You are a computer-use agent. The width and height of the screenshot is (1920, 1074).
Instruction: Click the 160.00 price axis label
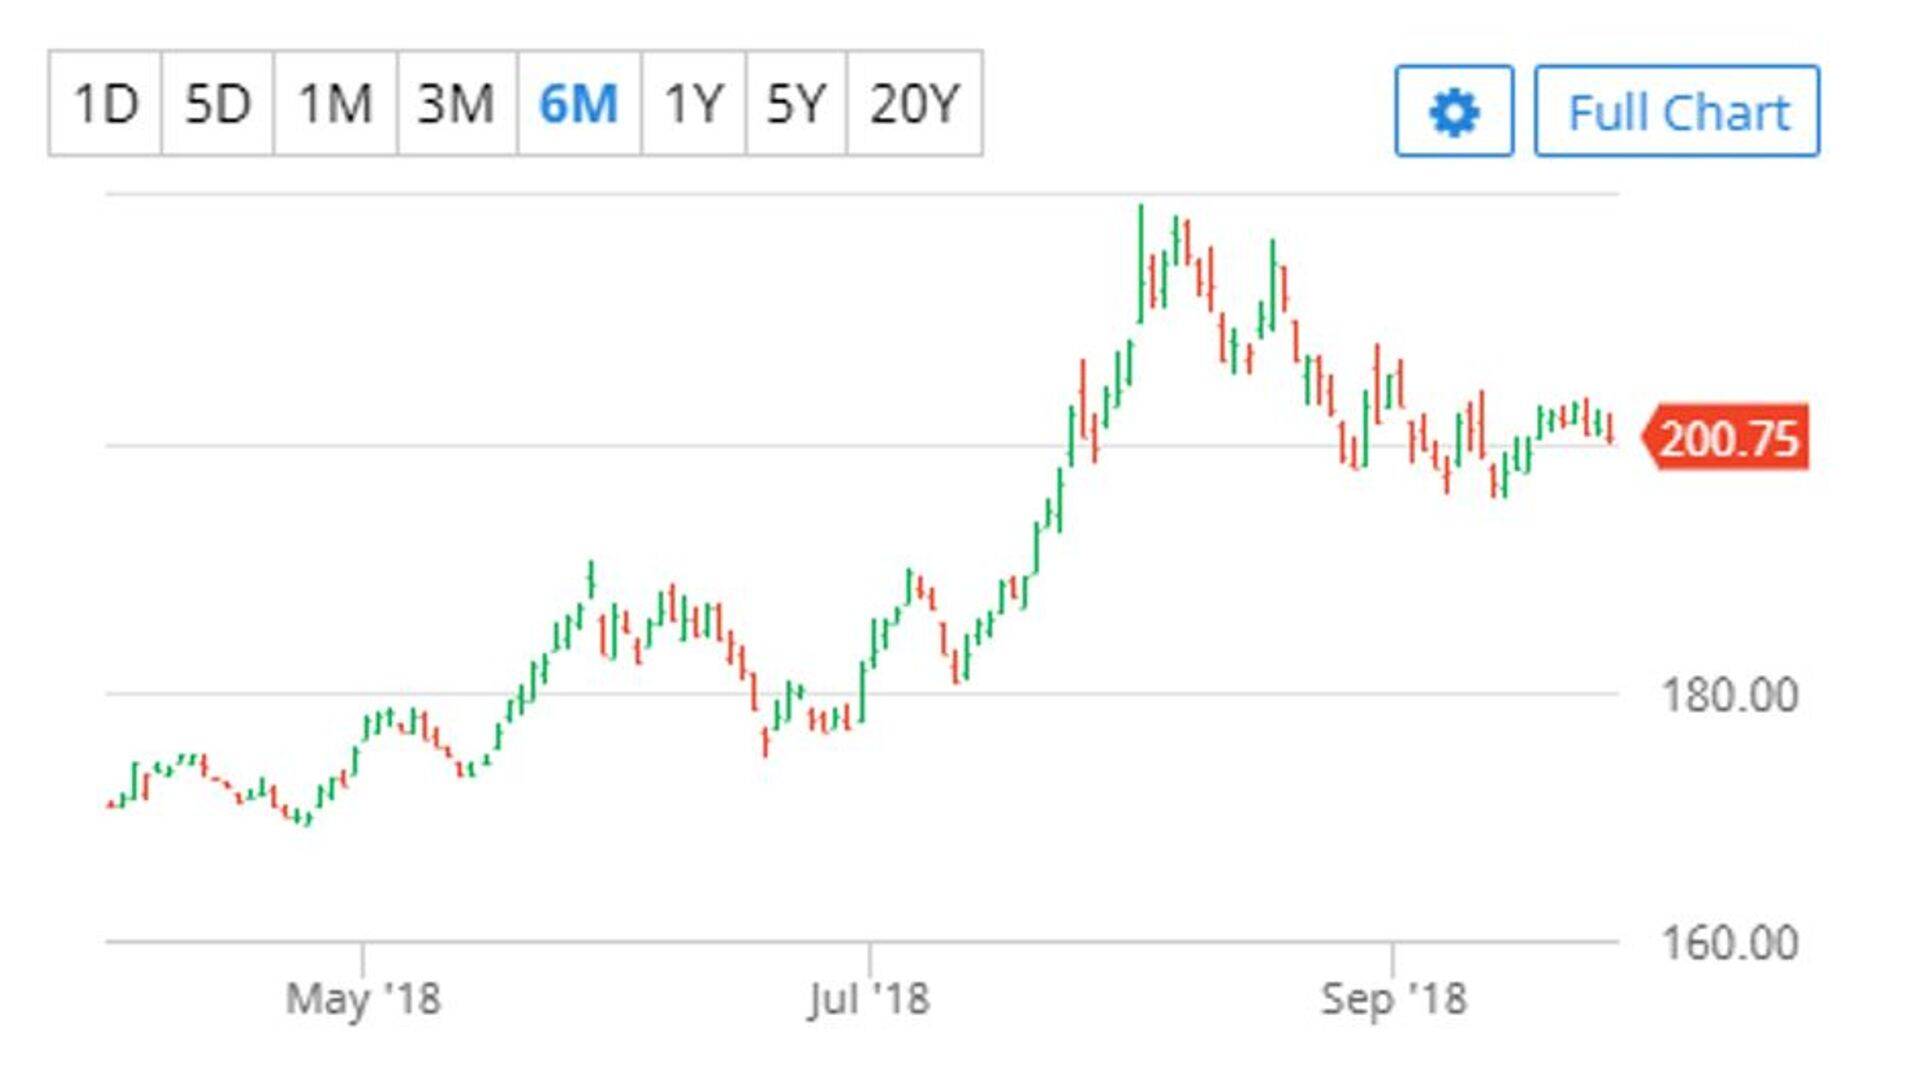1729,943
